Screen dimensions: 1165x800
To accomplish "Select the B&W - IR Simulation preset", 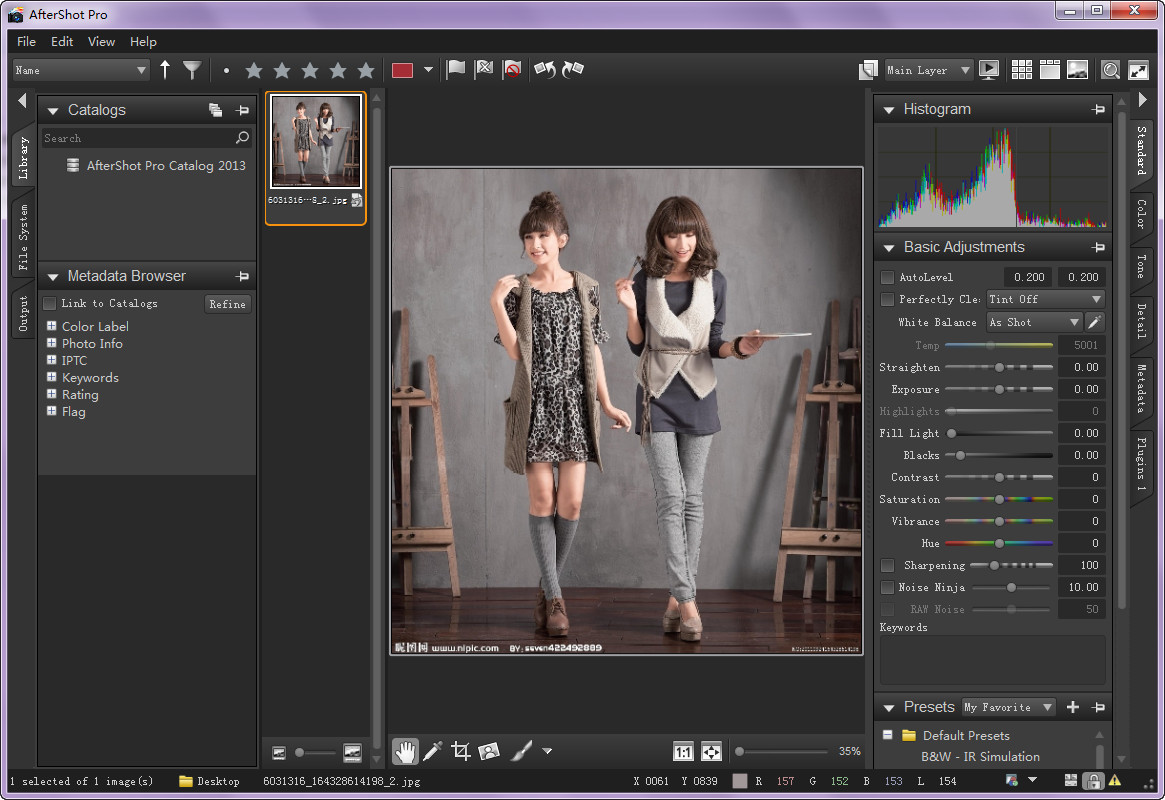I will (x=980, y=757).
